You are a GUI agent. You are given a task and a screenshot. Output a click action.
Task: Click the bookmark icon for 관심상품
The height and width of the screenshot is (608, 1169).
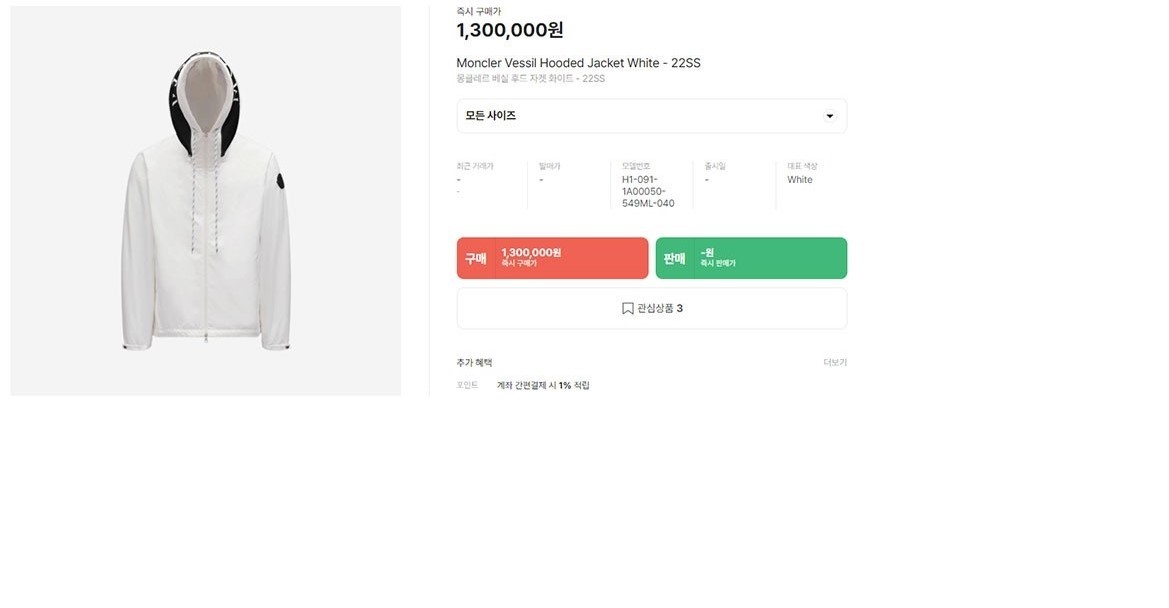click(628, 309)
